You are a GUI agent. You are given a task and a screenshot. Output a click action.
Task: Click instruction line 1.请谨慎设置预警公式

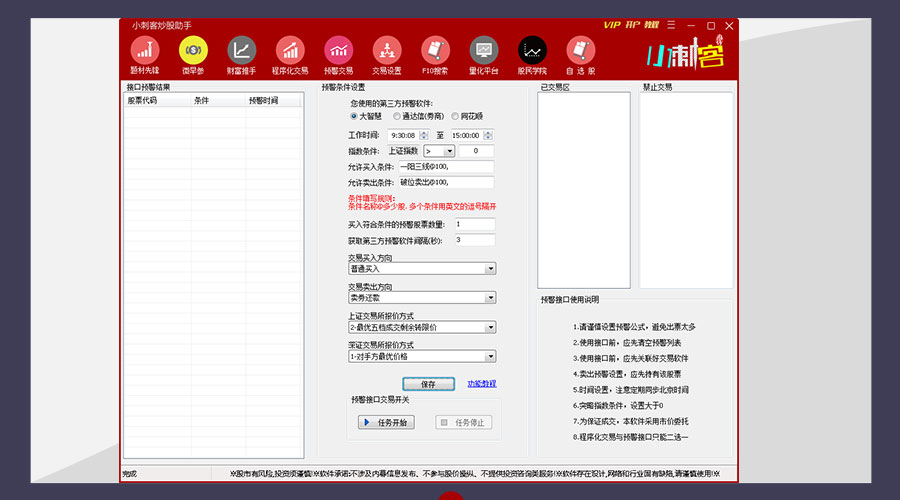pyautogui.click(x=634, y=327)
